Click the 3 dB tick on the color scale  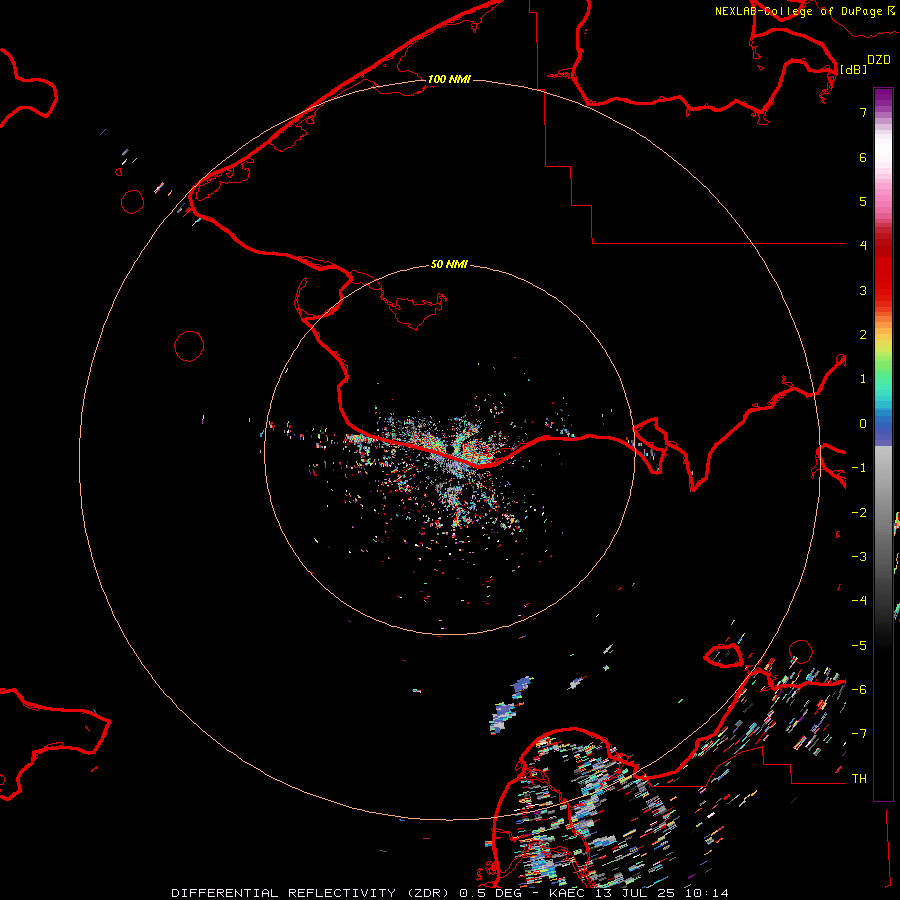pos(863,290)
